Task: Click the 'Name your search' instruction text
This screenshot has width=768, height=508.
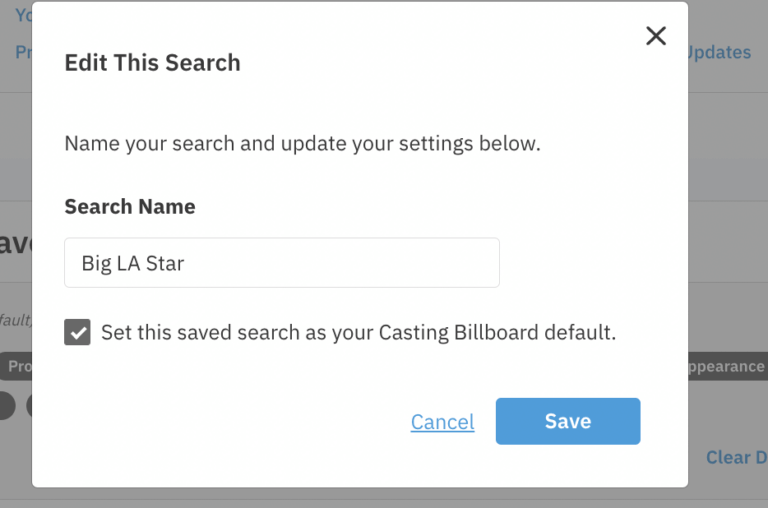Action: click(x=302, y=144)
